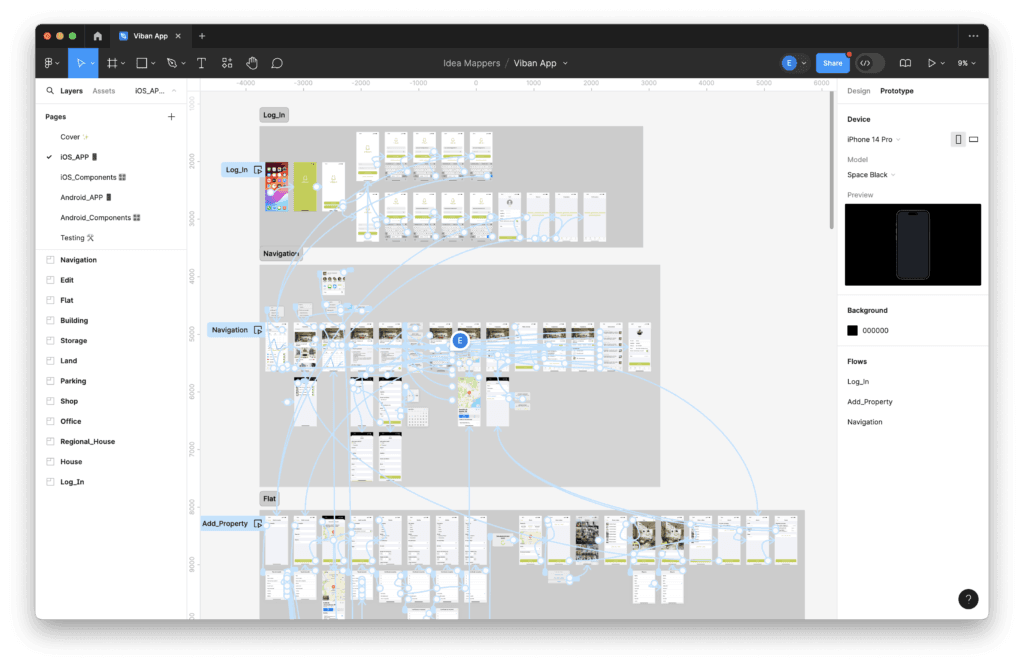Select the Storage layer
Image resolution: width=1024 pixels, height=666 pixels.
click(73, 341)
